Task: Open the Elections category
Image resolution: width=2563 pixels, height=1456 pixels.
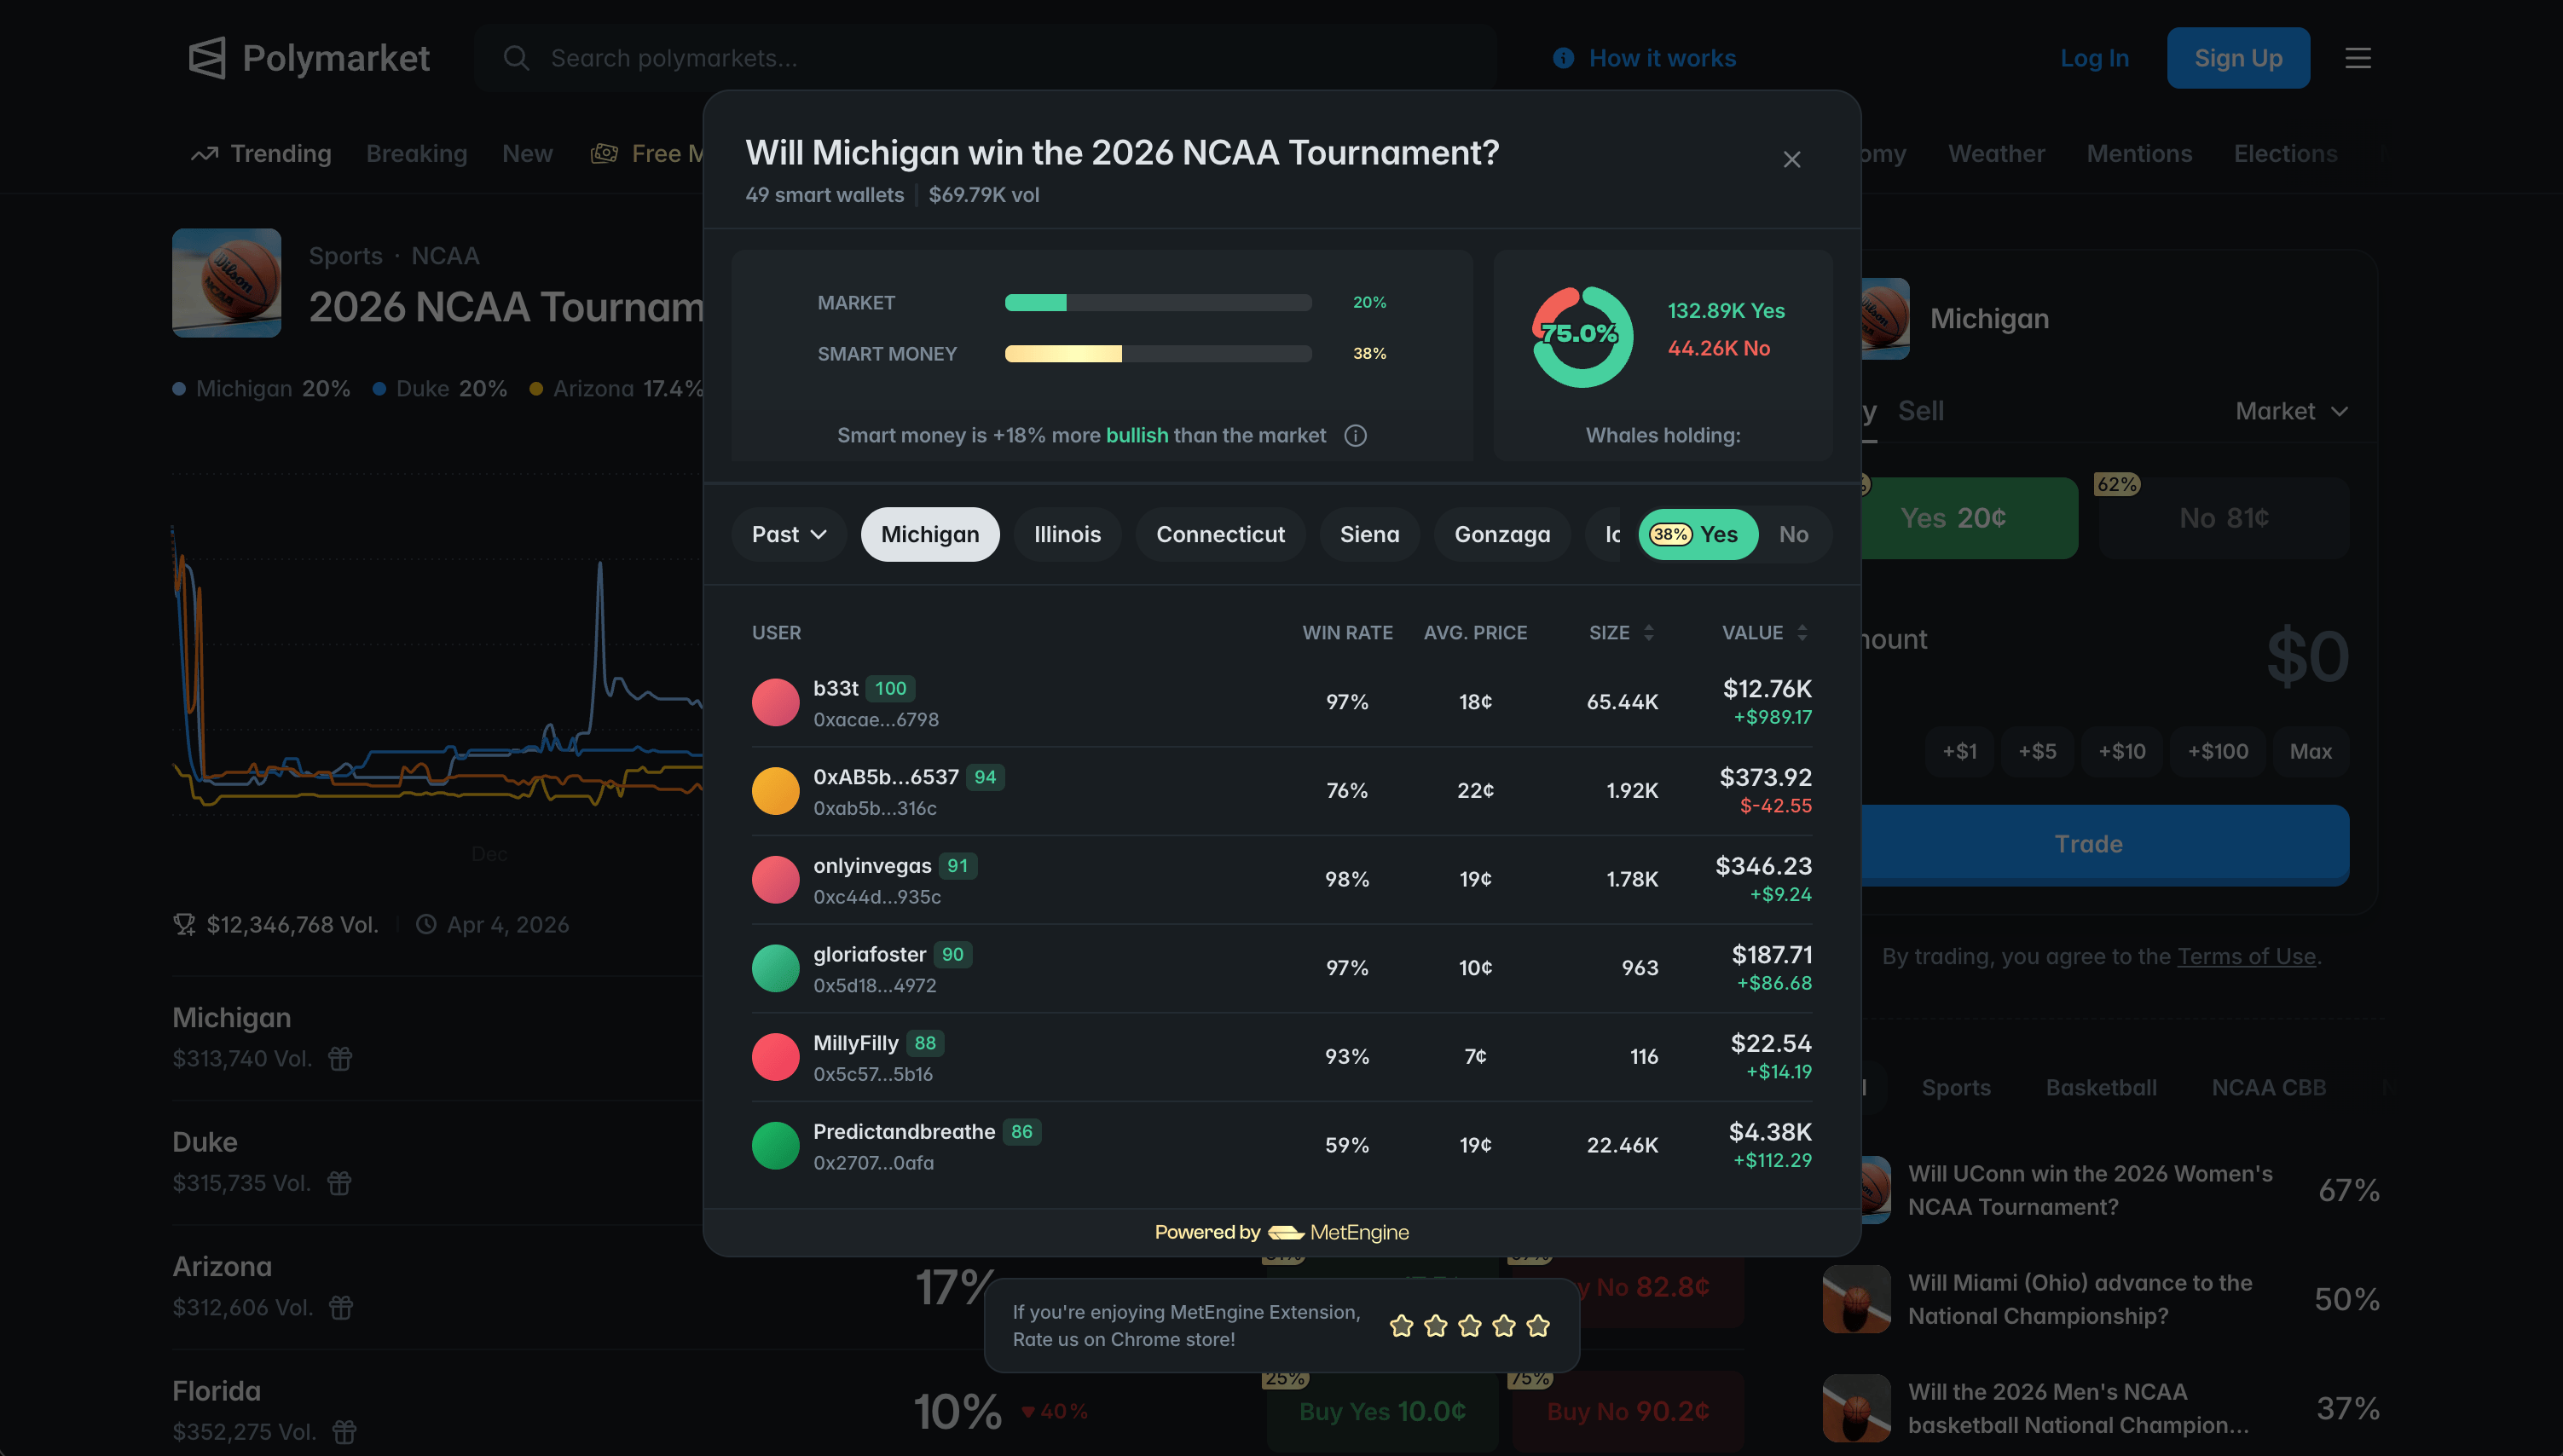Action: tap(2285, 154)
